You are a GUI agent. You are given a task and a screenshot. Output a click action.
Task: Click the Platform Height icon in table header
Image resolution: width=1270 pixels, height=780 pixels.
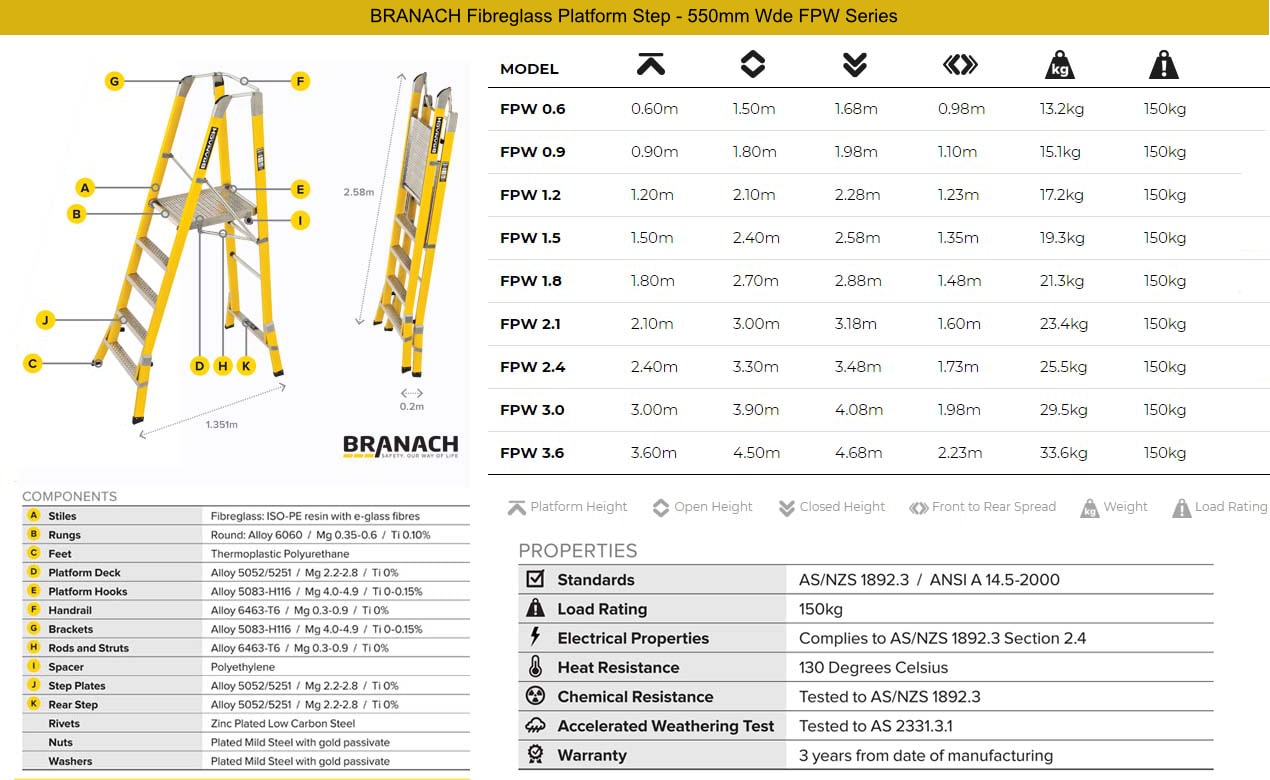pos(651,66)
